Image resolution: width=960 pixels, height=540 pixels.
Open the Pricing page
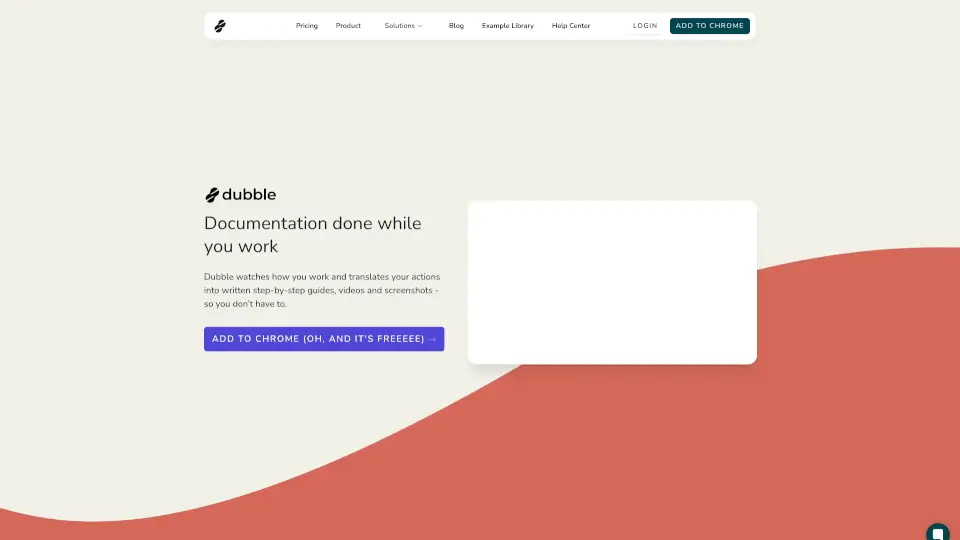pyautogui.click(x=307, y=26)
